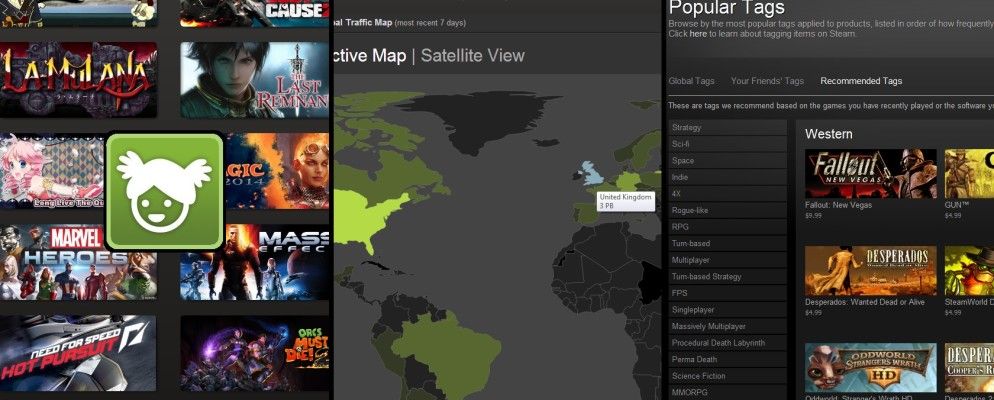
Task: Click the United Kingdom 3 PB tooltip
Action: (x=626, y=202)
